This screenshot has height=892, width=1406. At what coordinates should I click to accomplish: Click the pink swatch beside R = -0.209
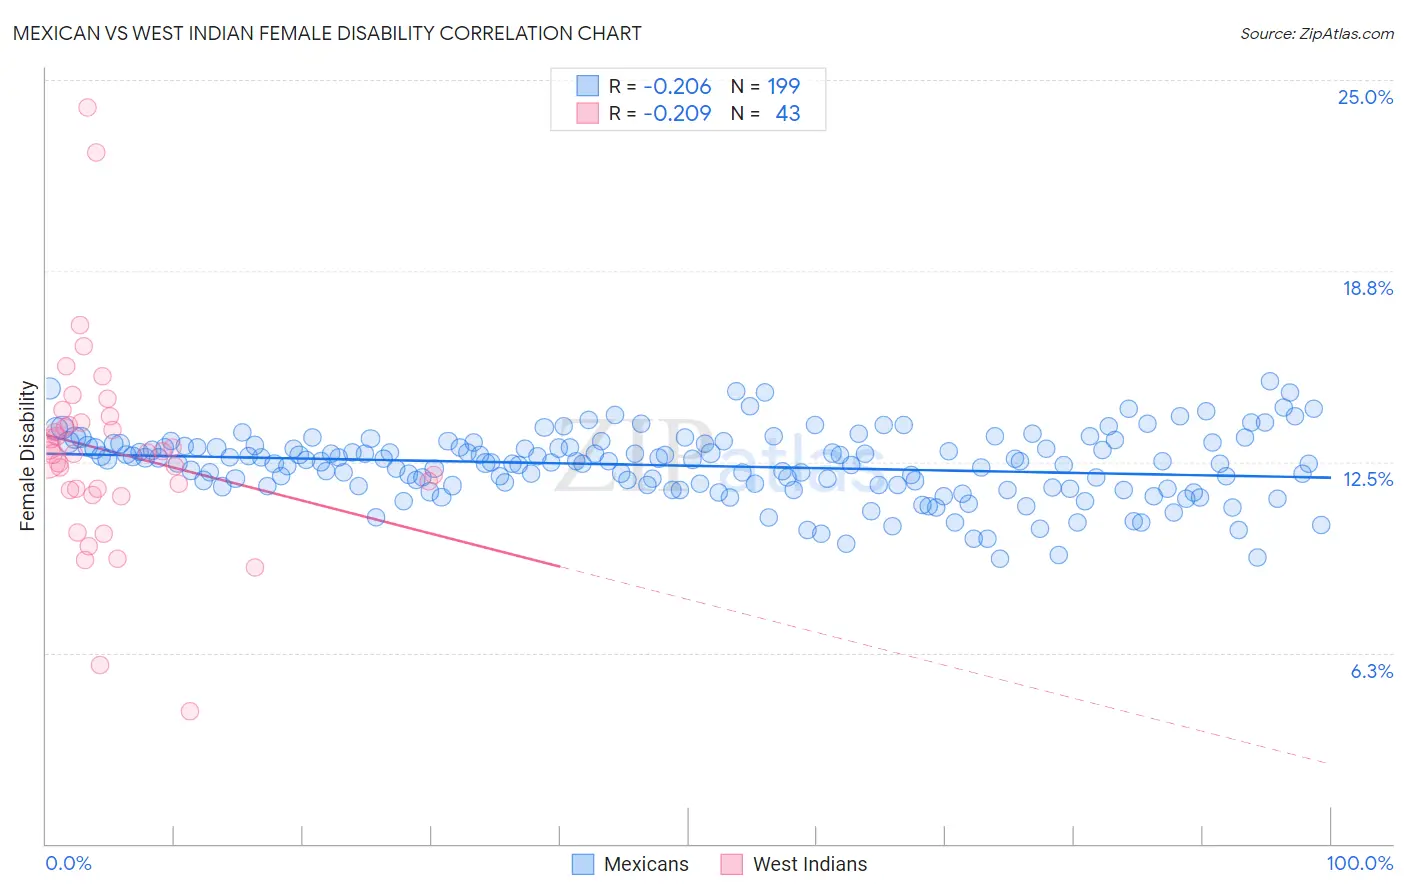click(x=587, y=113)
